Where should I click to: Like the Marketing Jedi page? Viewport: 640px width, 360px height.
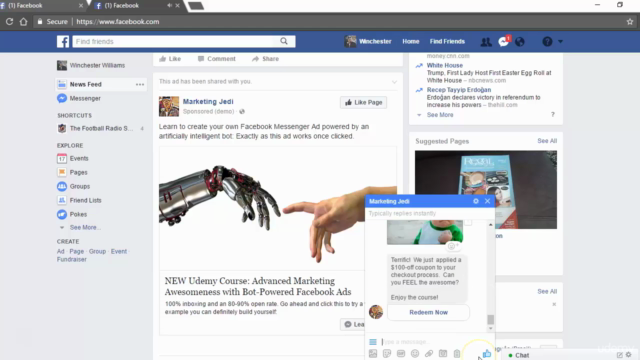pyautogui.click(x=364, y=102)
